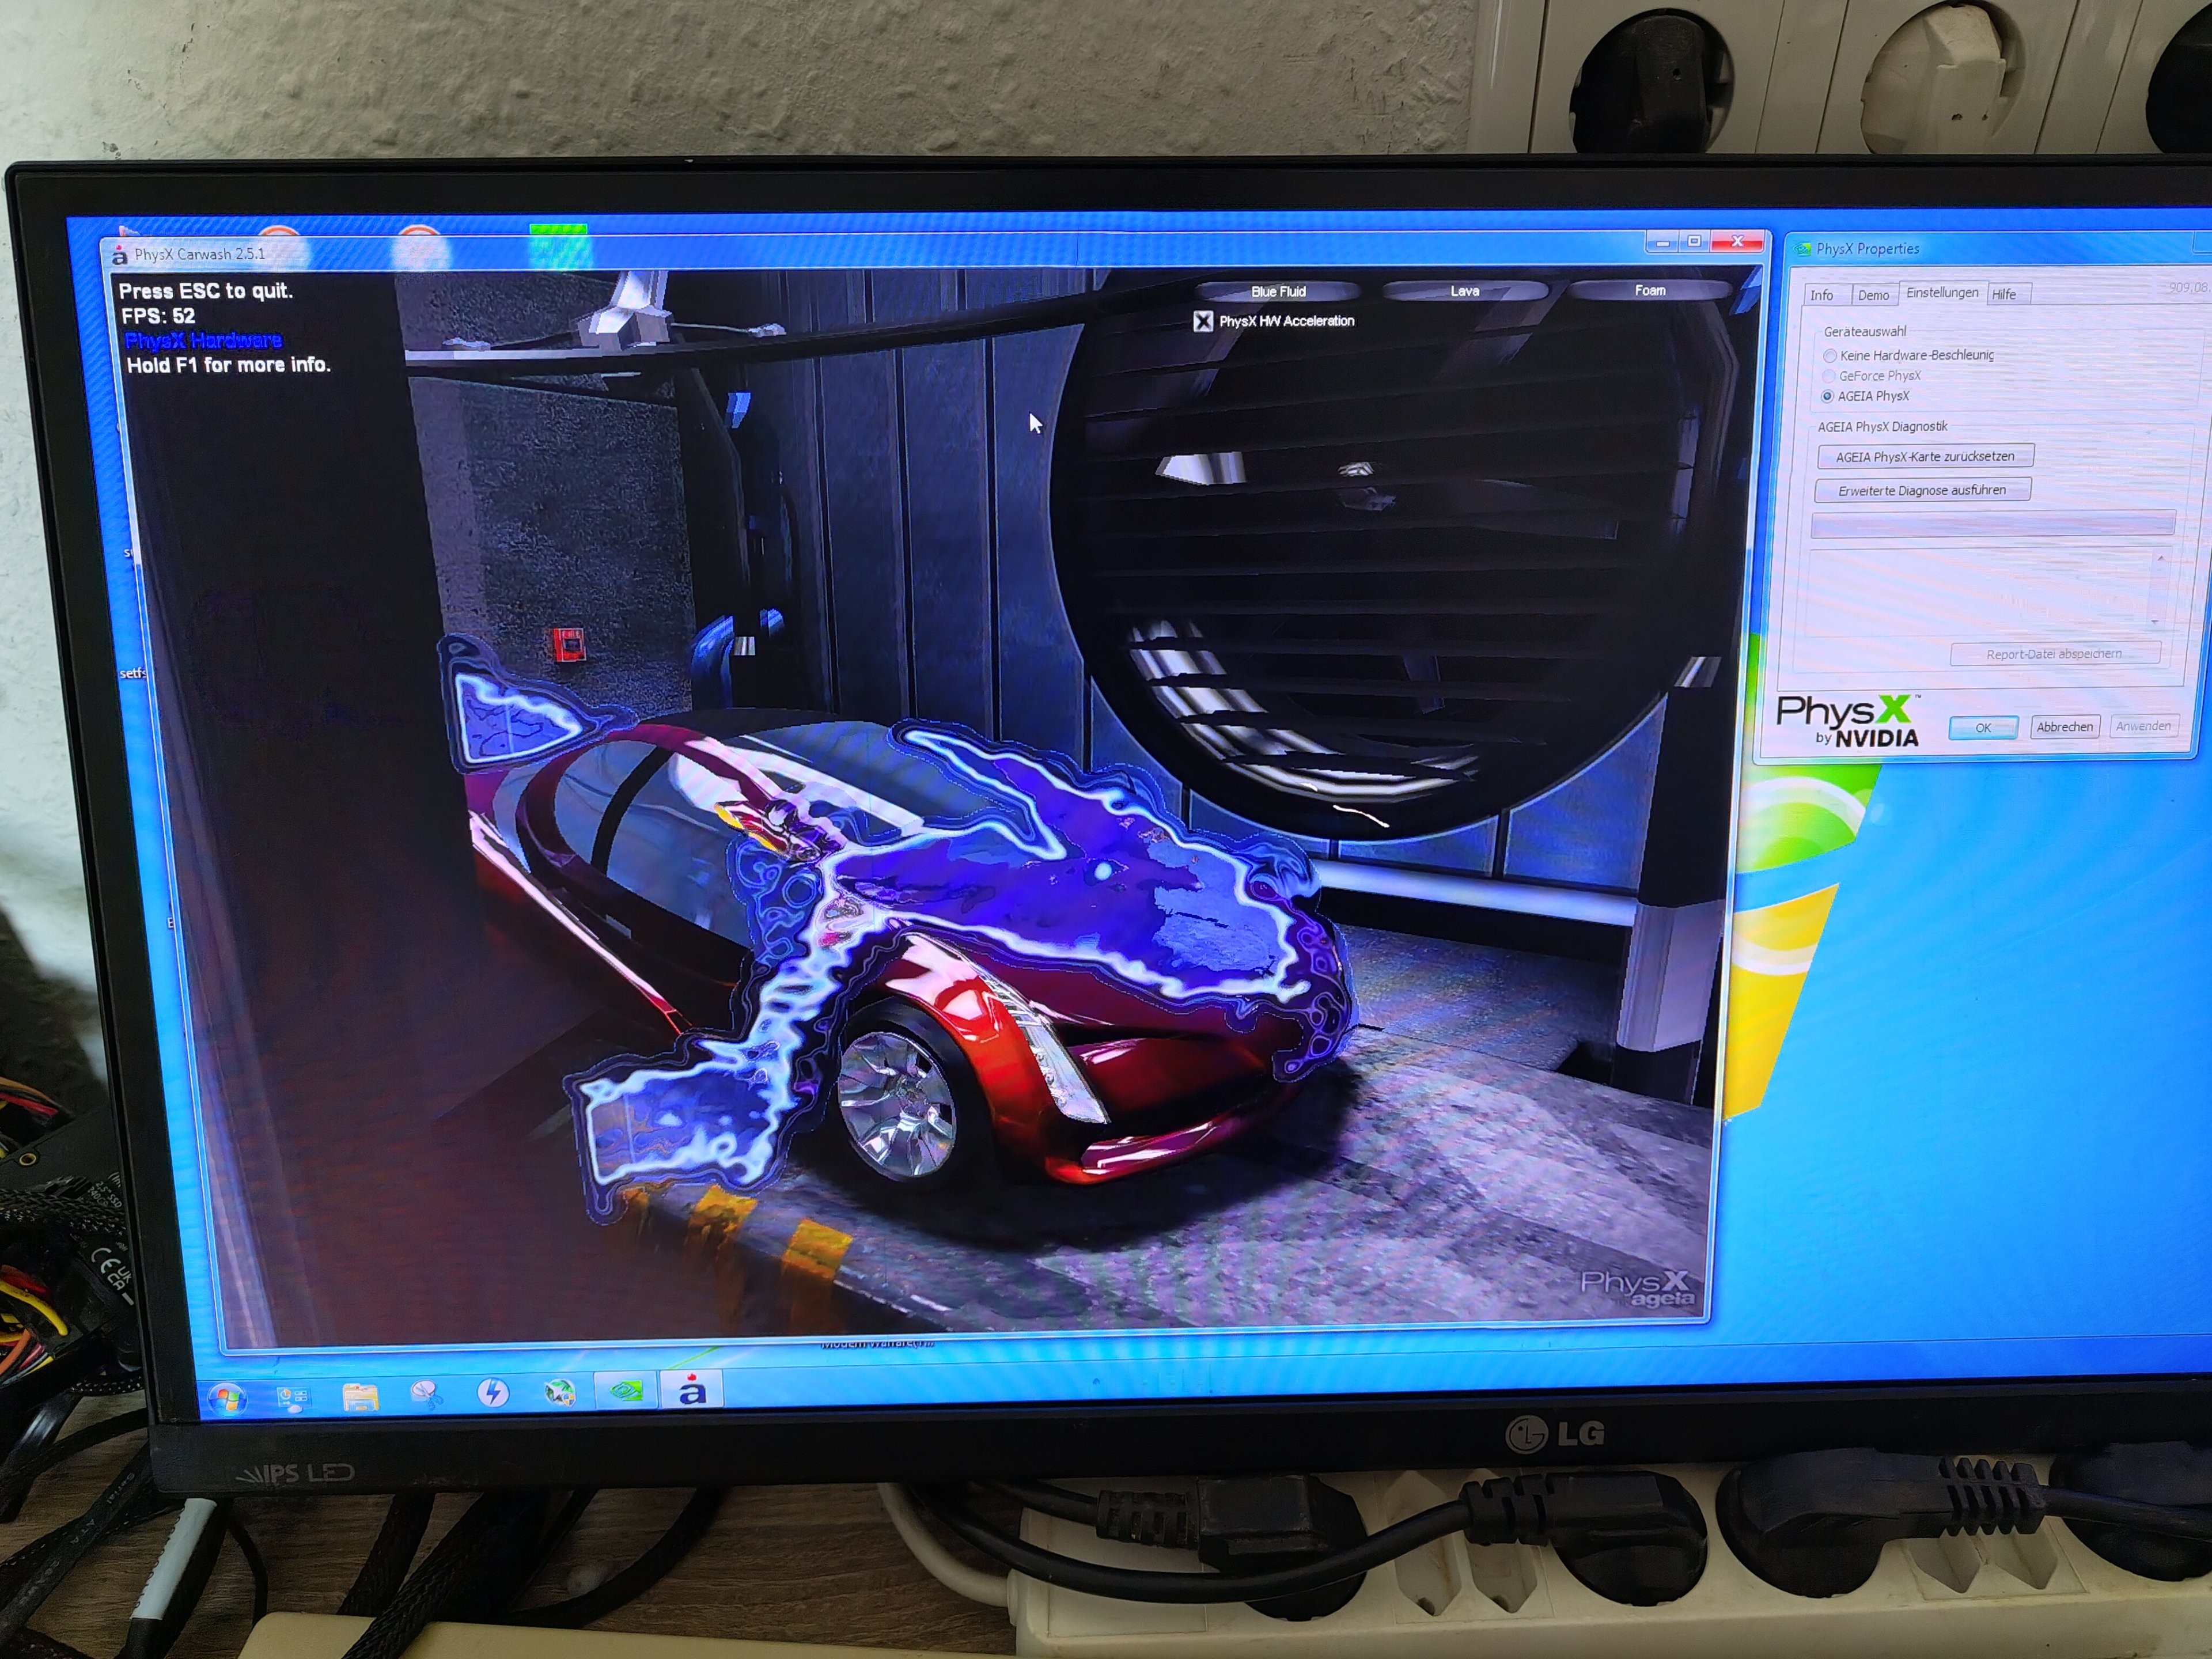Click the PhysX Carwash title bar icon
The height and width of the screenshot is (1659, 2212).
pyautogui.click(x=120, y=256)
